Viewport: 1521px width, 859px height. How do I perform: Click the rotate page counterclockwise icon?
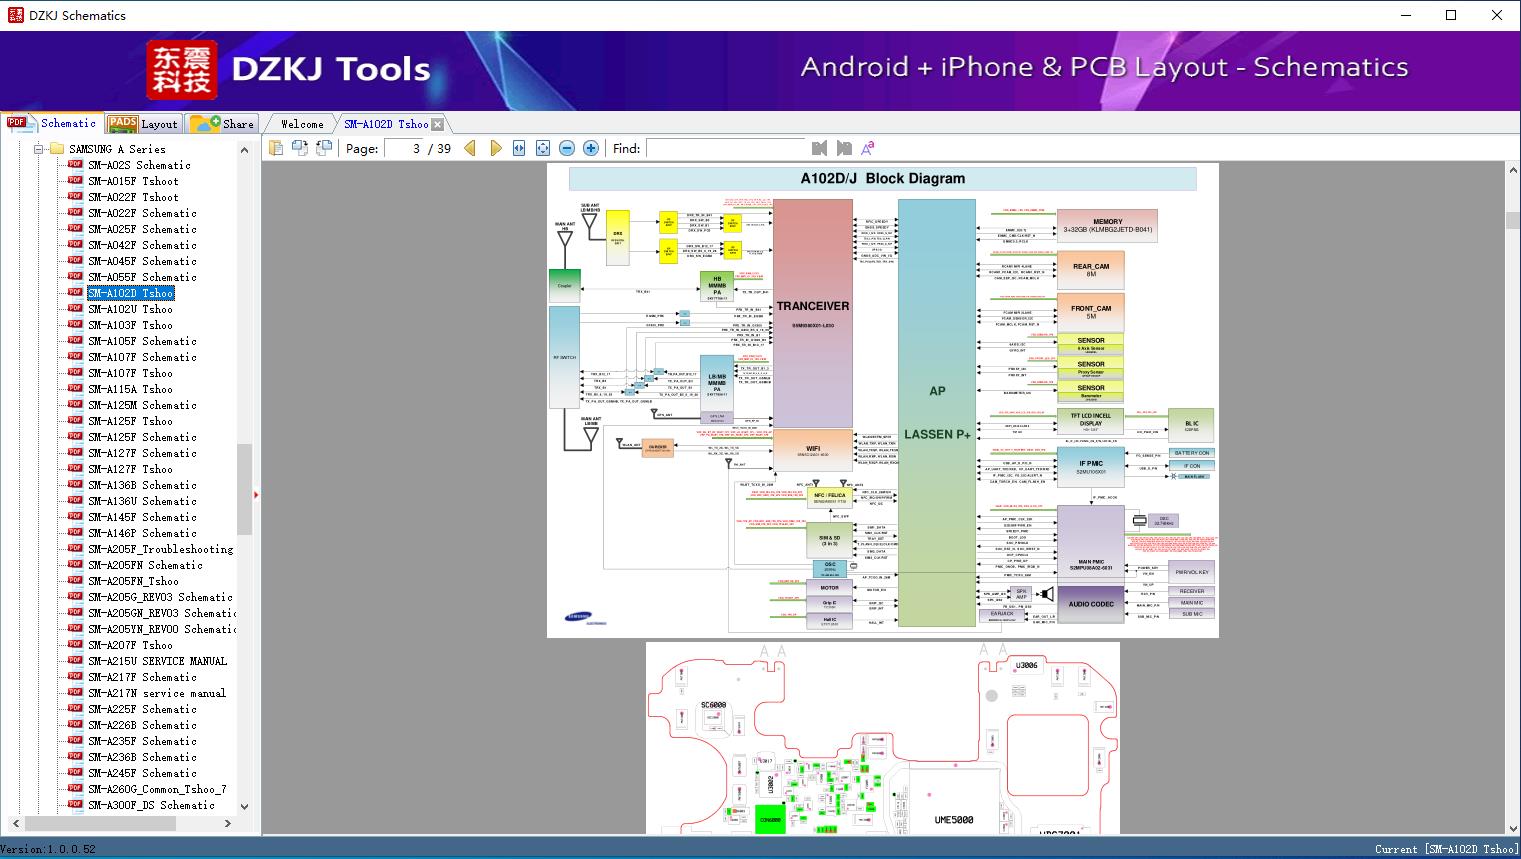coord(300,148)
